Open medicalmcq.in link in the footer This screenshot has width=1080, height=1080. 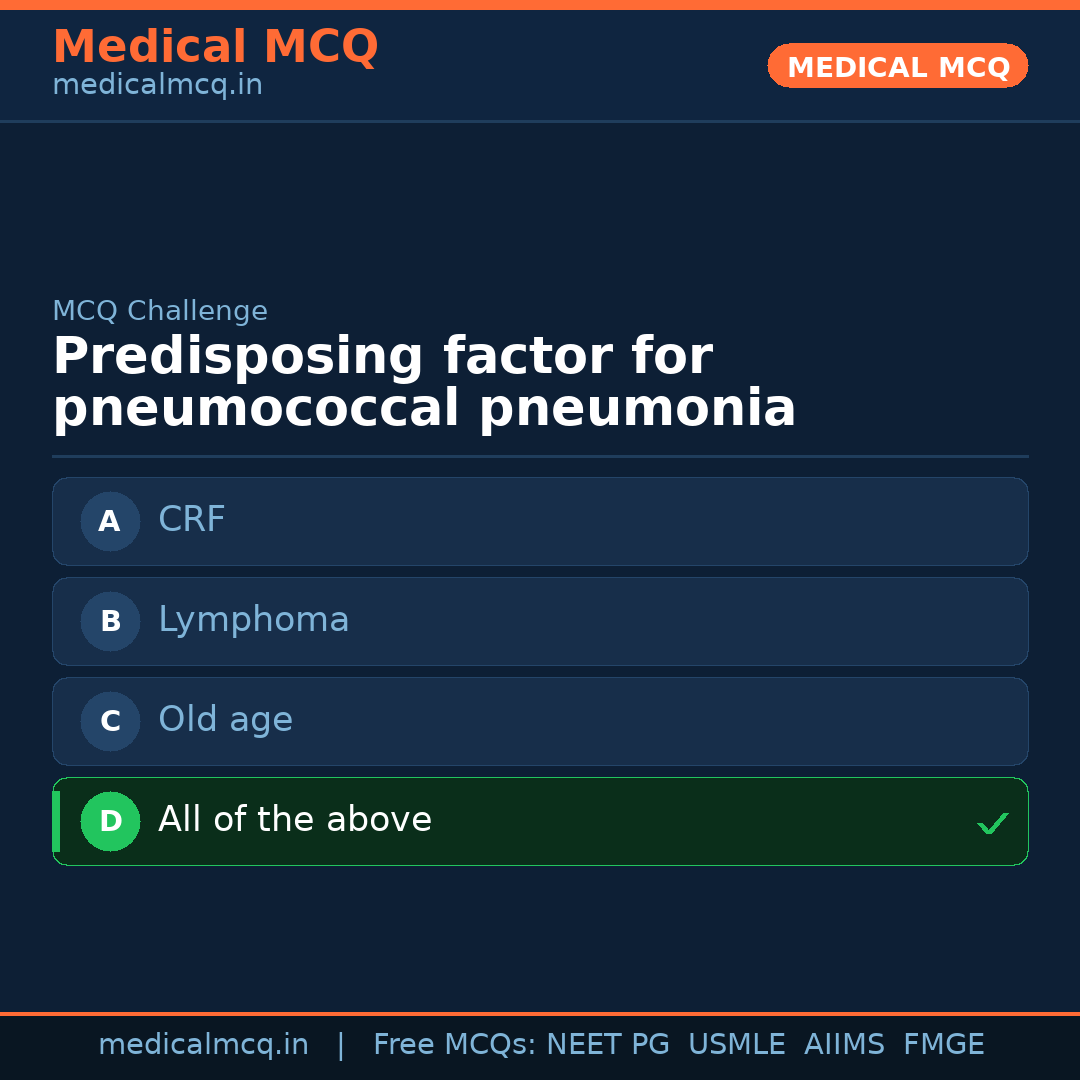tap(203, 1045)
